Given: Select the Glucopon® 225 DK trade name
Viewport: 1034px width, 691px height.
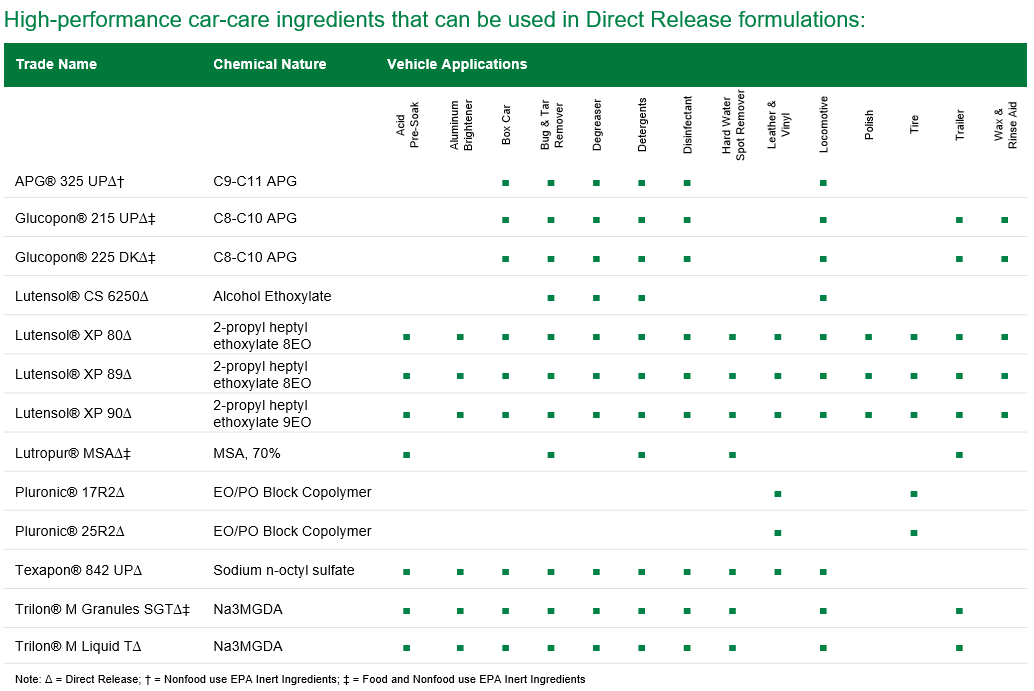Looking at the screenshot, I should coord(85,257).
